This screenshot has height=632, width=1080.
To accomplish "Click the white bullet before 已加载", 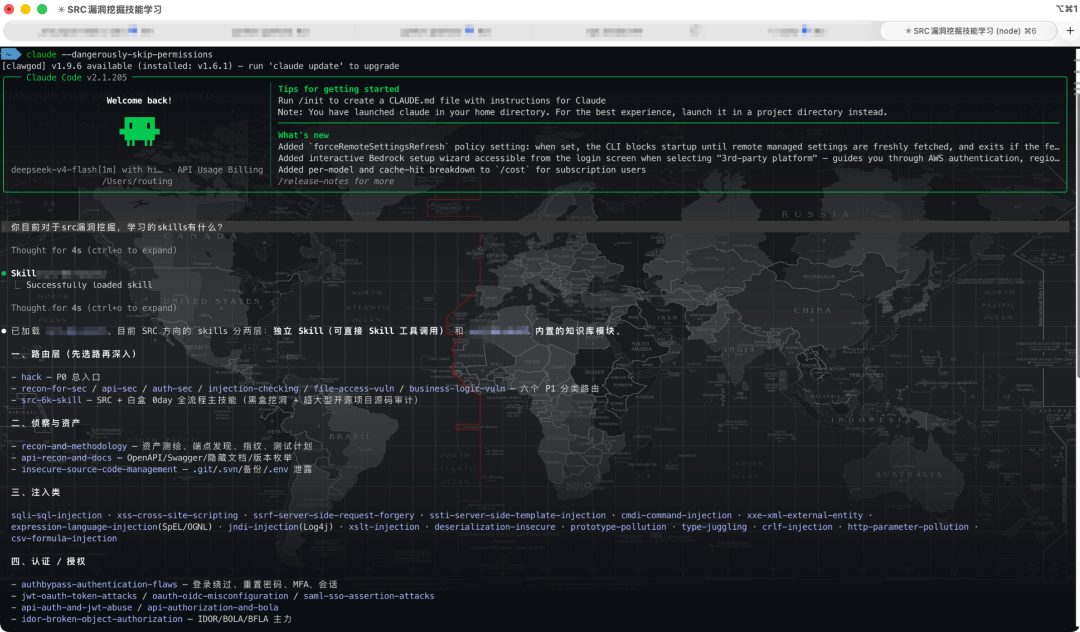I will coord(4,331).
